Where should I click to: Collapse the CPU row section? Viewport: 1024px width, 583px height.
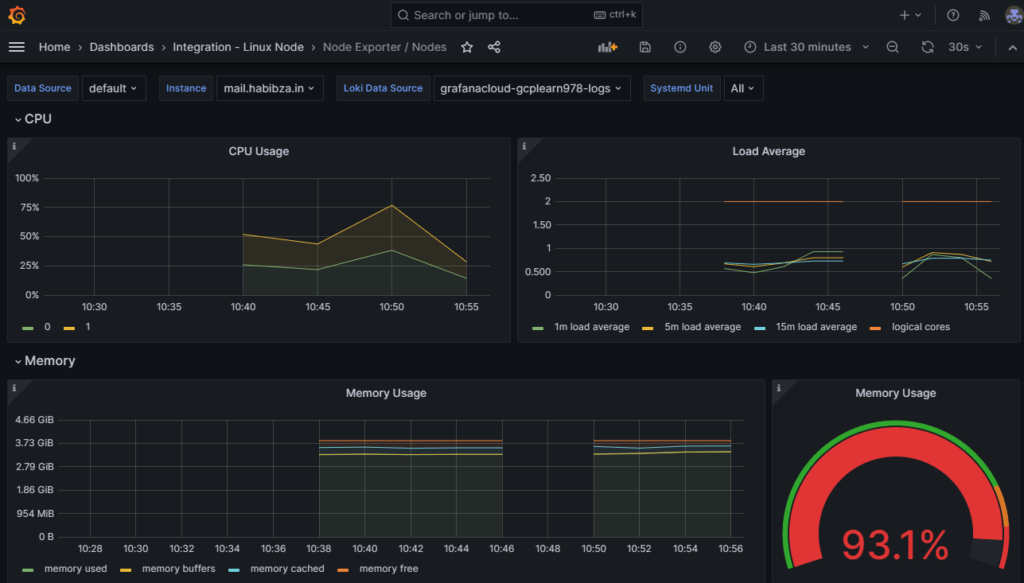tap(33, 119)
